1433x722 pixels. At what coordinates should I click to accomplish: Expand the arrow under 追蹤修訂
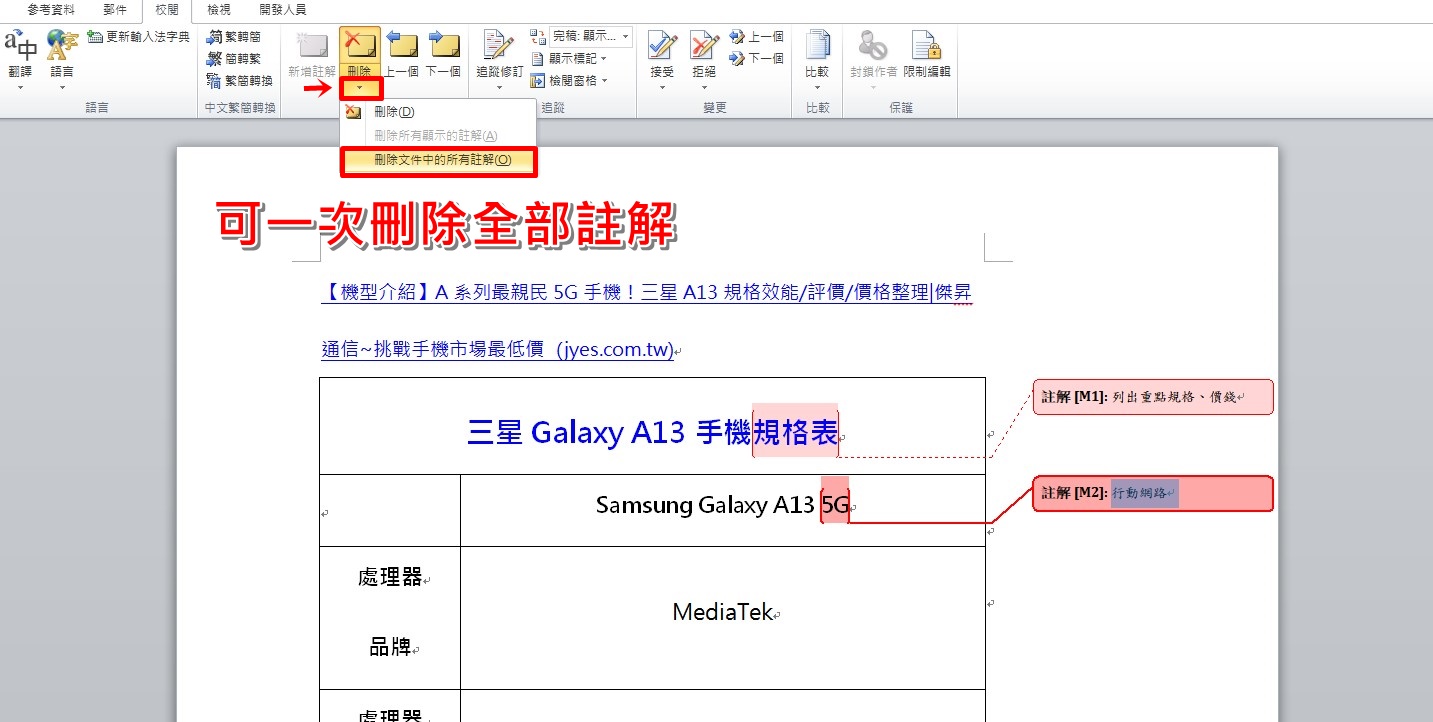[x=499, y=87]
